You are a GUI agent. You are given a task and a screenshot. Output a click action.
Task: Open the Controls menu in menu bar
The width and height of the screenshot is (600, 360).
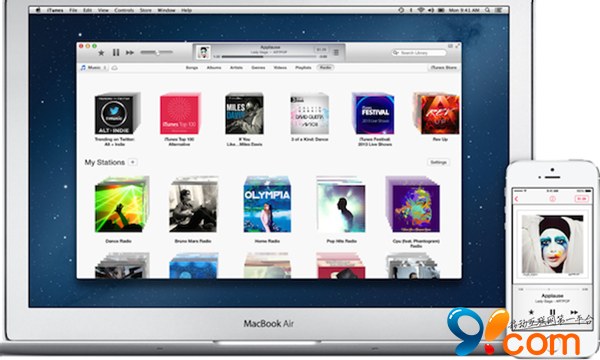(x=124, y=10)
